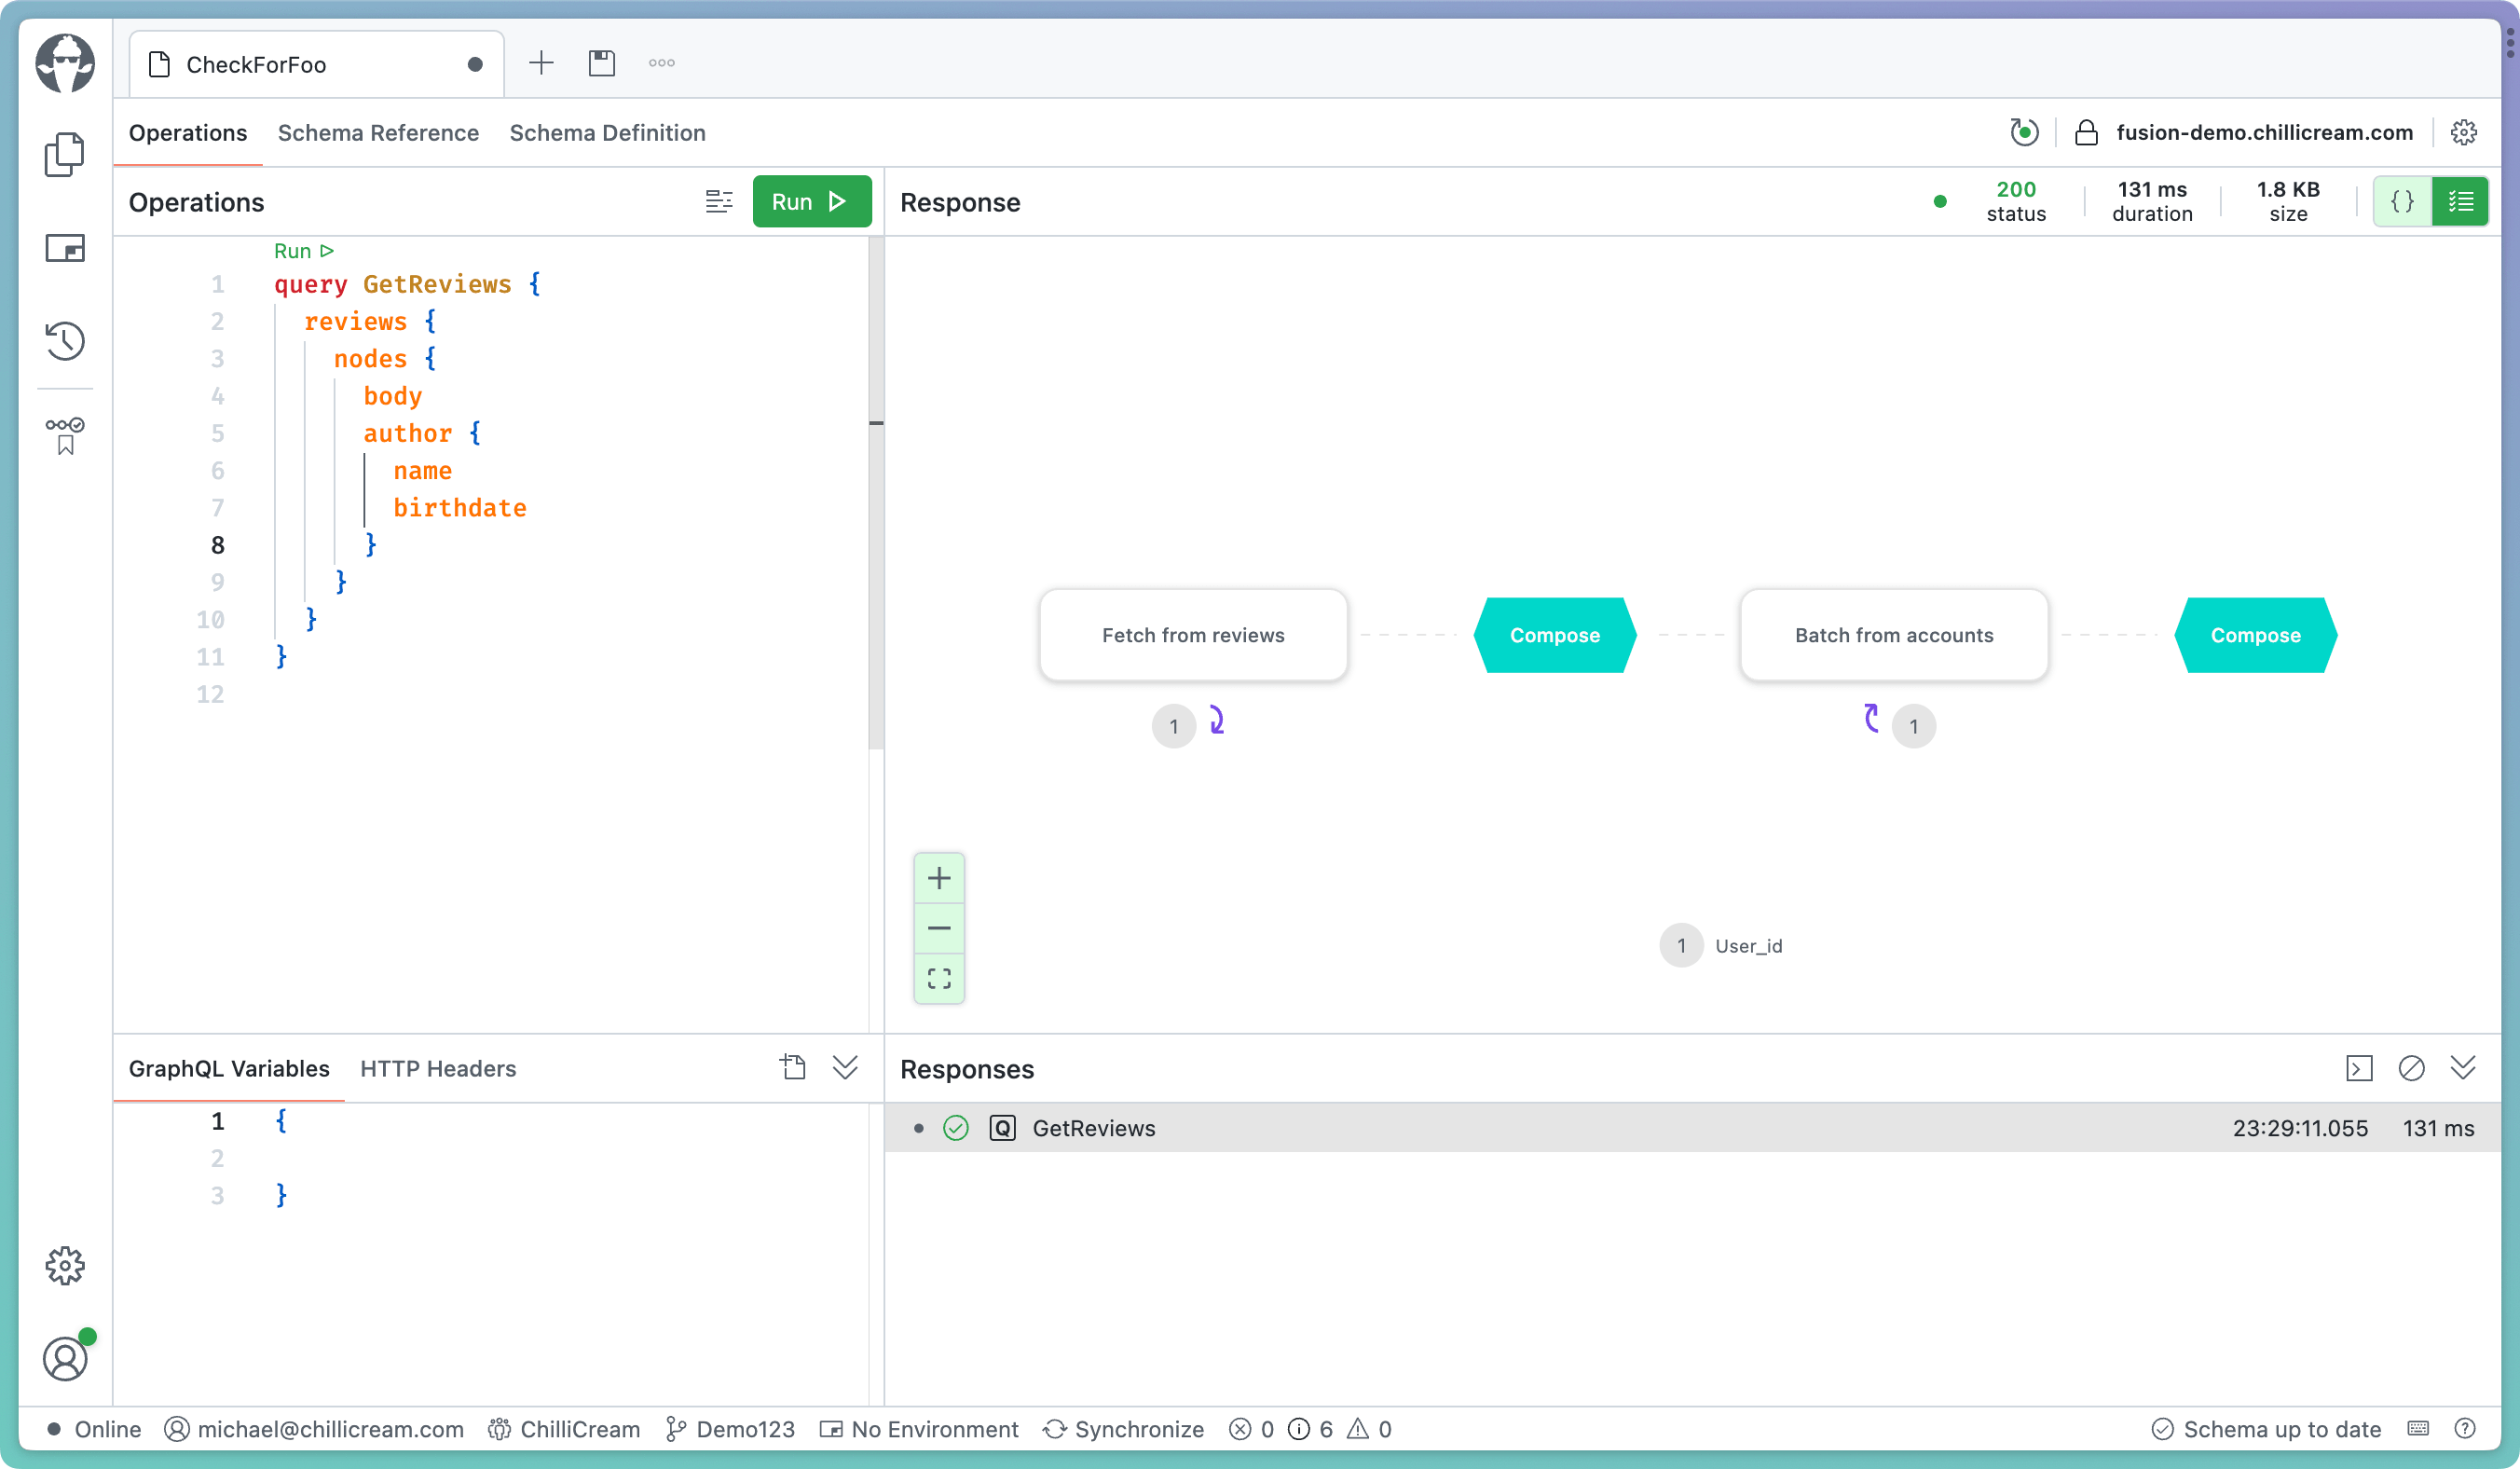Switch to Operations tab
Viewport: 2520px width, 1469px height.
tap(188, 132)
